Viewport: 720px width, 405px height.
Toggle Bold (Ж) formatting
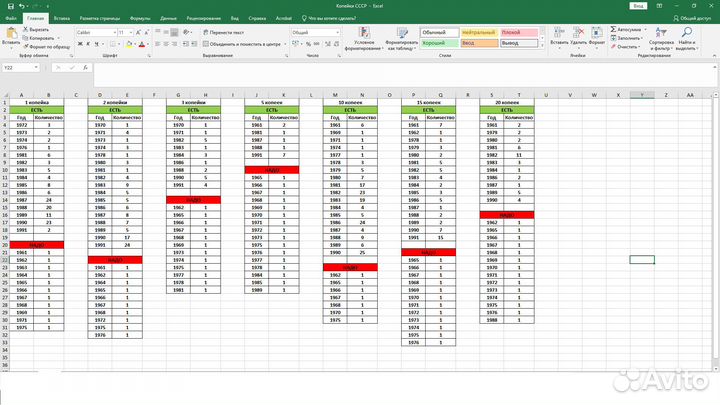pos(79,44)
